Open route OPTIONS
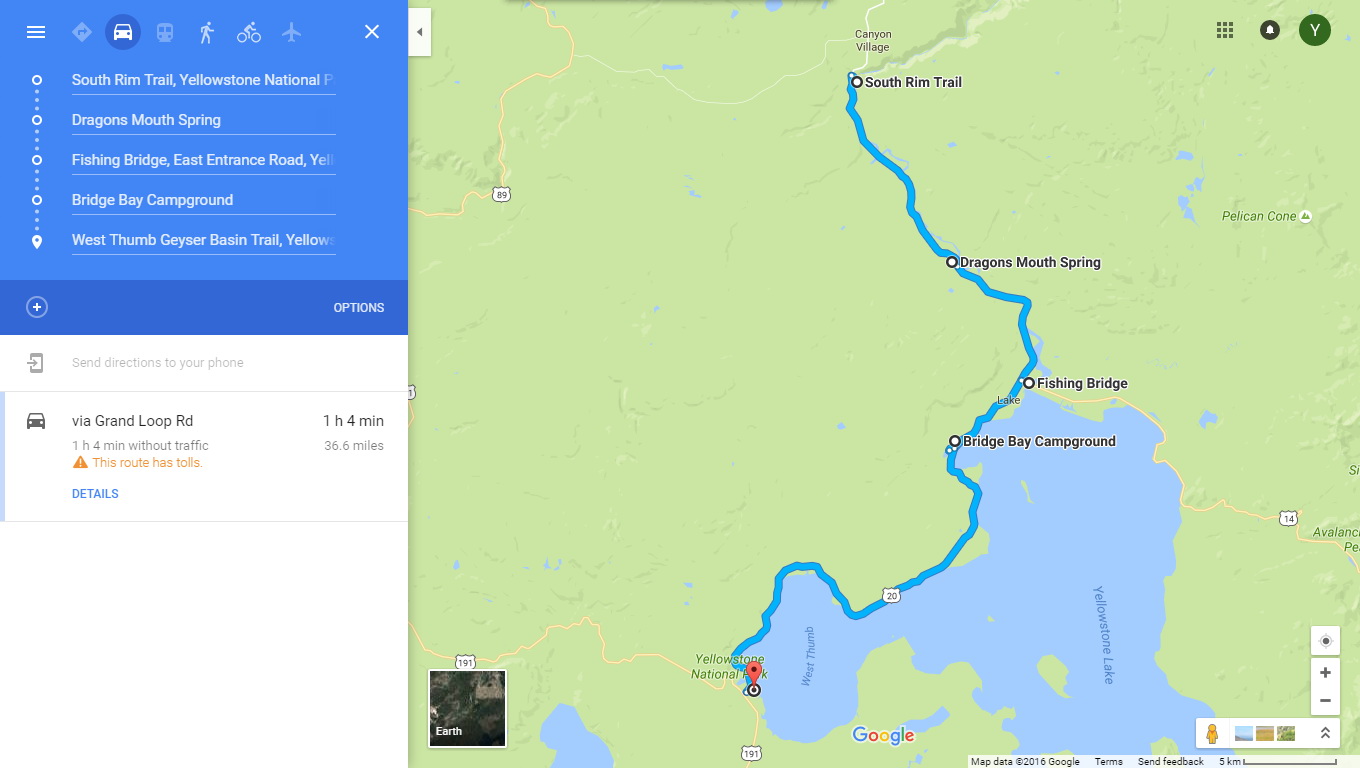 [x=359, y=308]
